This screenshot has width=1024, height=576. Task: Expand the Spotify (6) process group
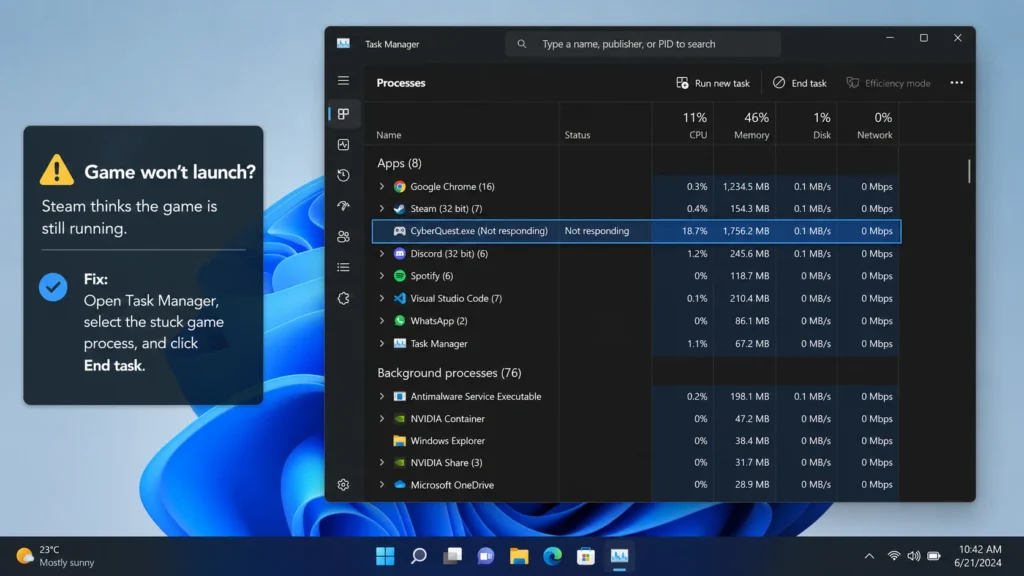click(x=382, y=276)
